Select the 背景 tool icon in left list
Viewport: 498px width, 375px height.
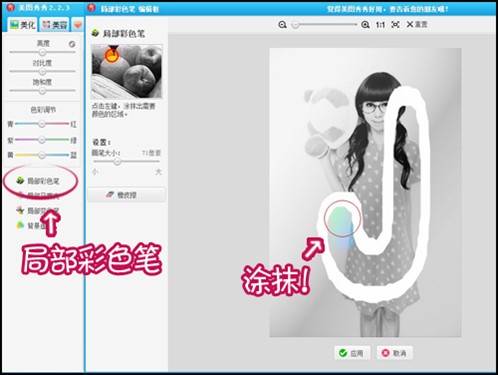click(20, 225)
